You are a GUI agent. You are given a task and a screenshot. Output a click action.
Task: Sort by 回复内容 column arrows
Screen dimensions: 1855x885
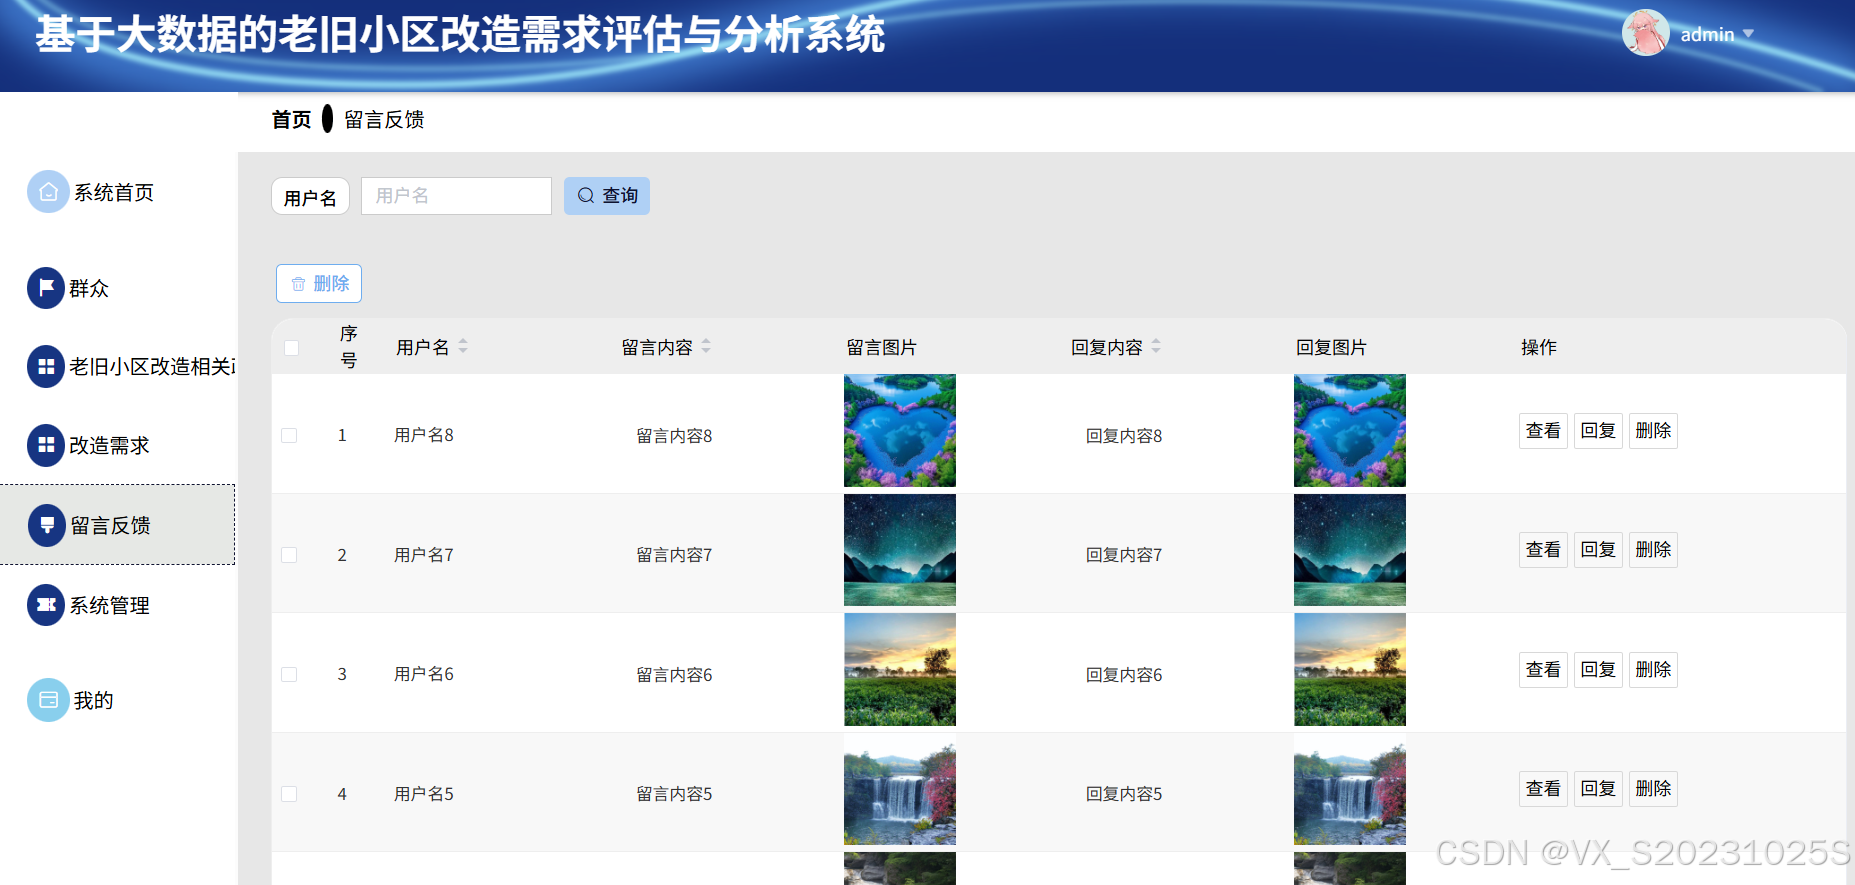click(x=1156, y=346)
